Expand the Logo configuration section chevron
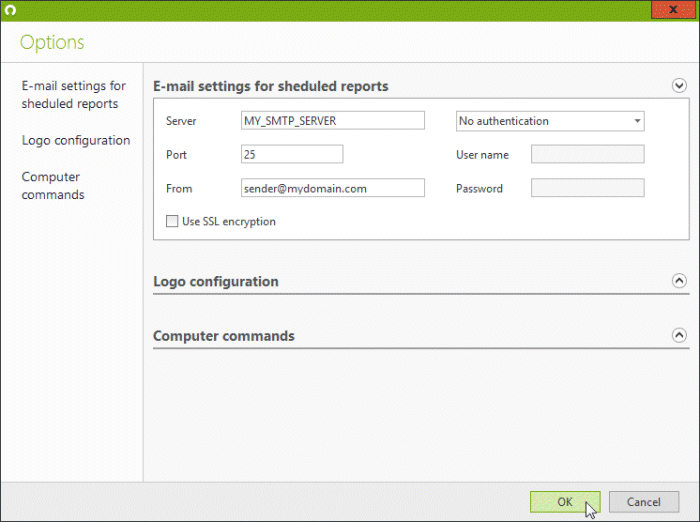Screen dimensions: 700x522 [679, 281]
